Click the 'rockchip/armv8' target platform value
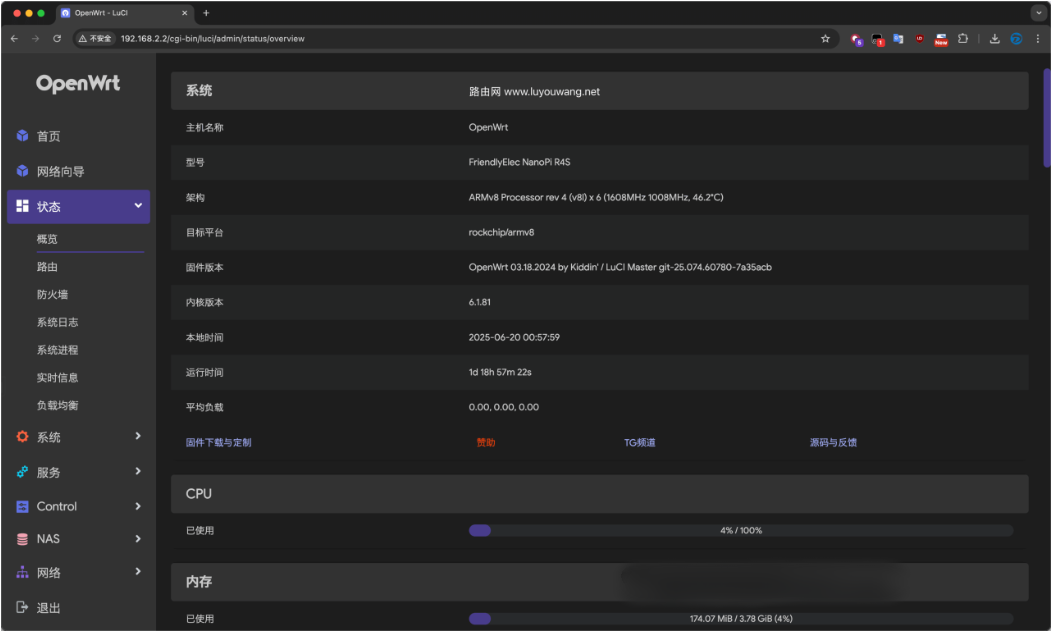The height and width of the screenshot is (631, 1051). [501, 232]
